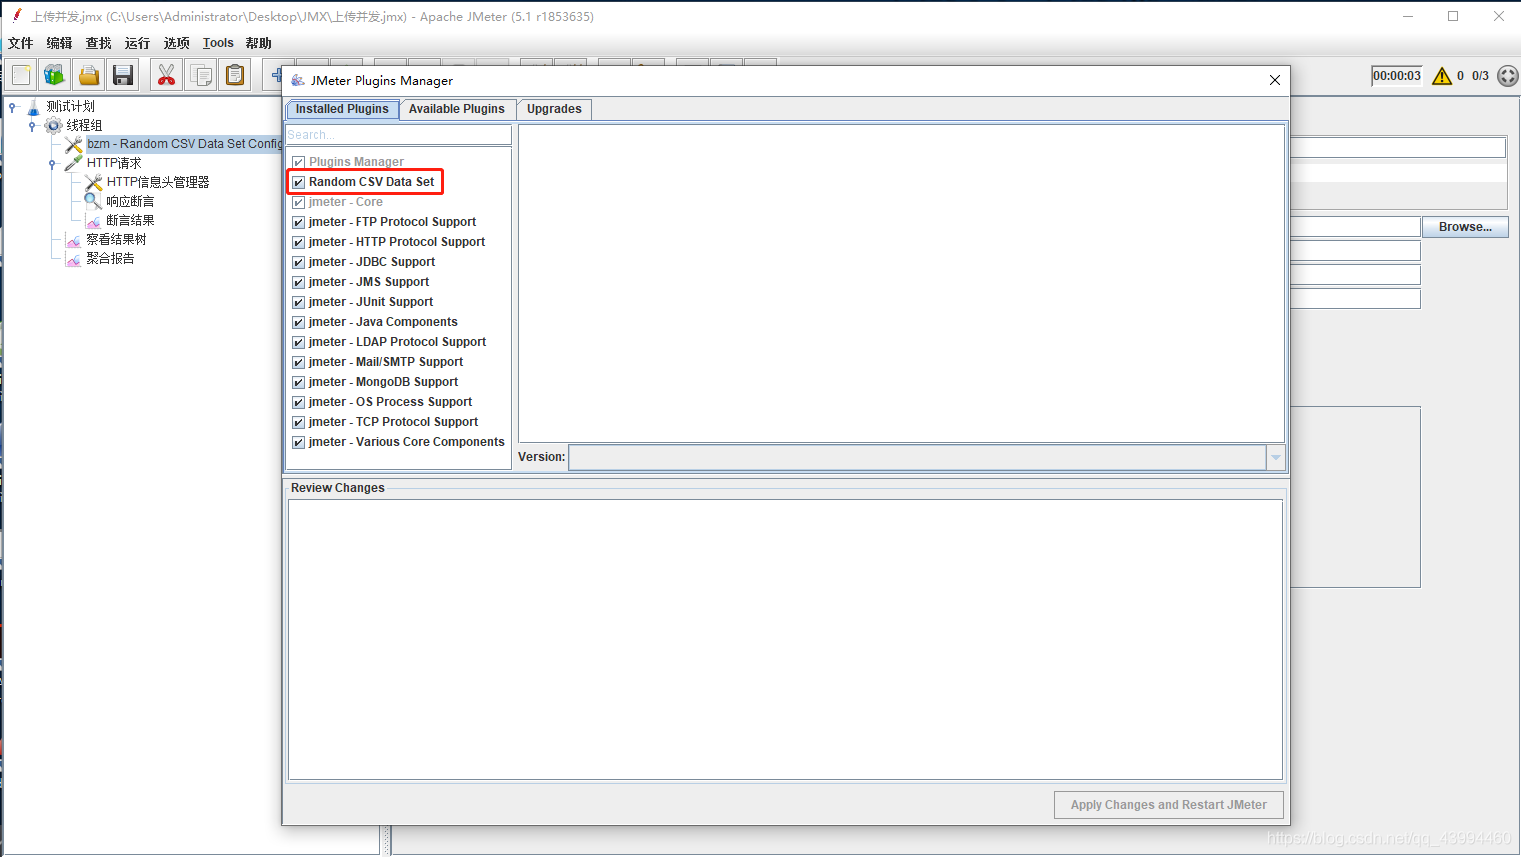Toggle the jmeter - HTTP Protocol Support checkbox
This screenshot has height=857, width=1521.
[299, 242]
